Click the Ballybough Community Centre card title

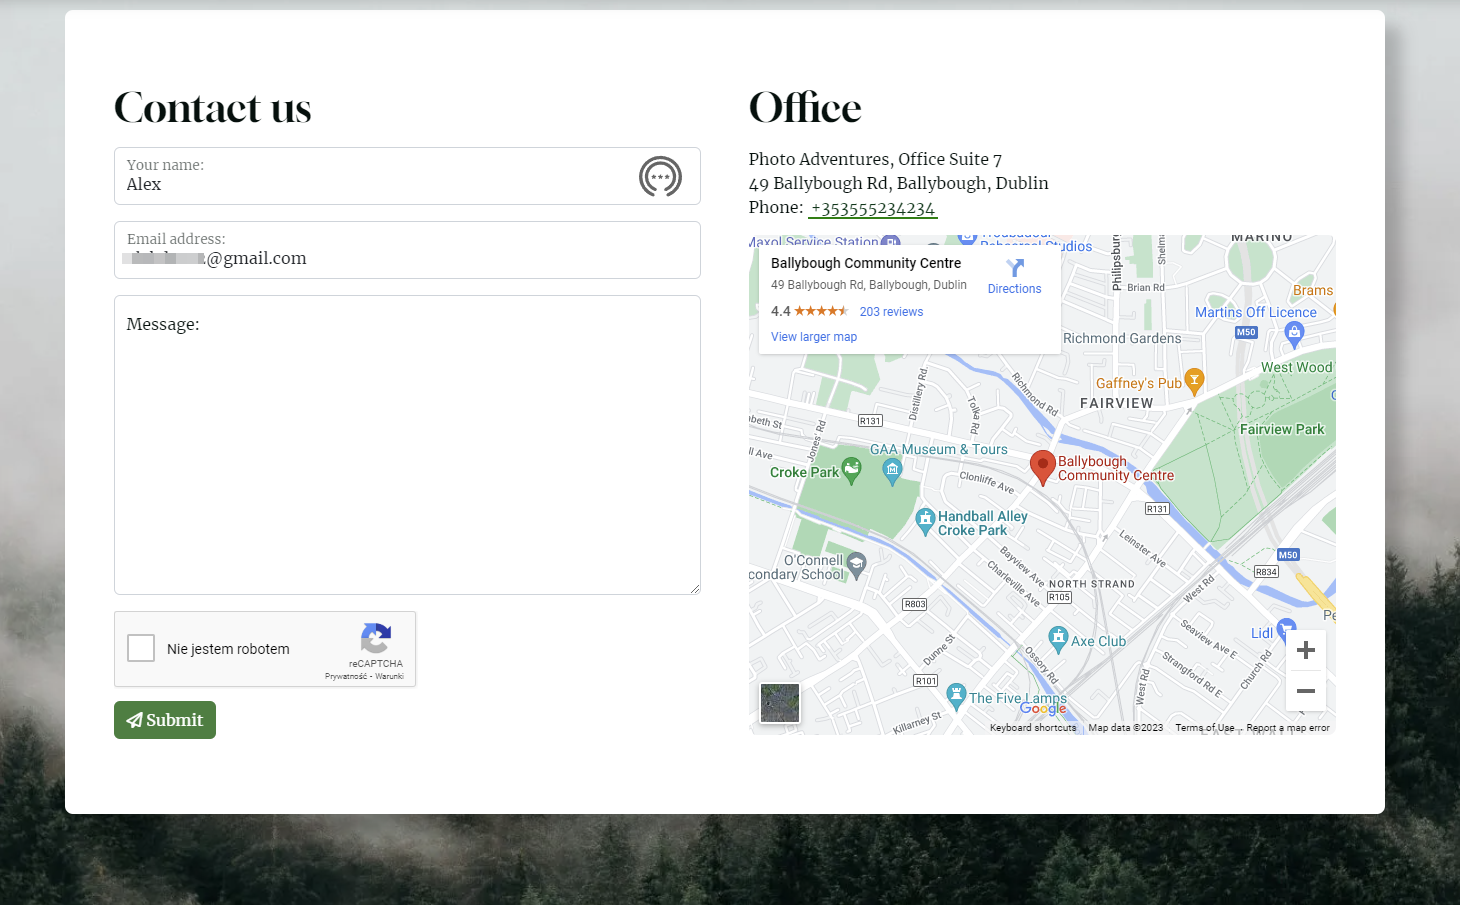click(866, 263)
